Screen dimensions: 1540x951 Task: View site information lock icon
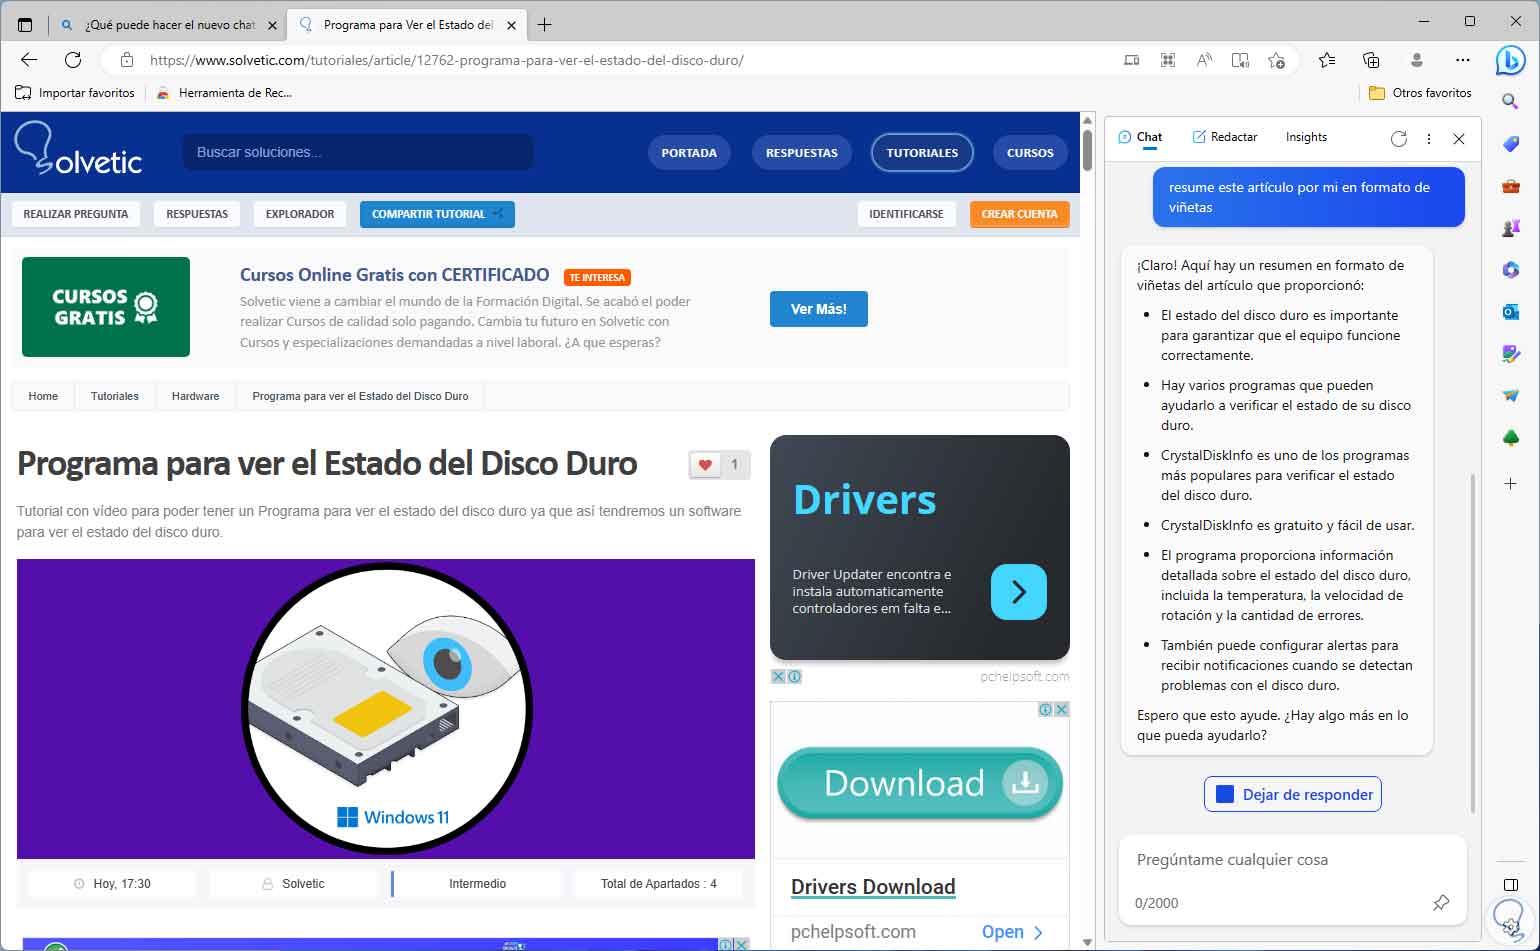[x=127, y=60]
